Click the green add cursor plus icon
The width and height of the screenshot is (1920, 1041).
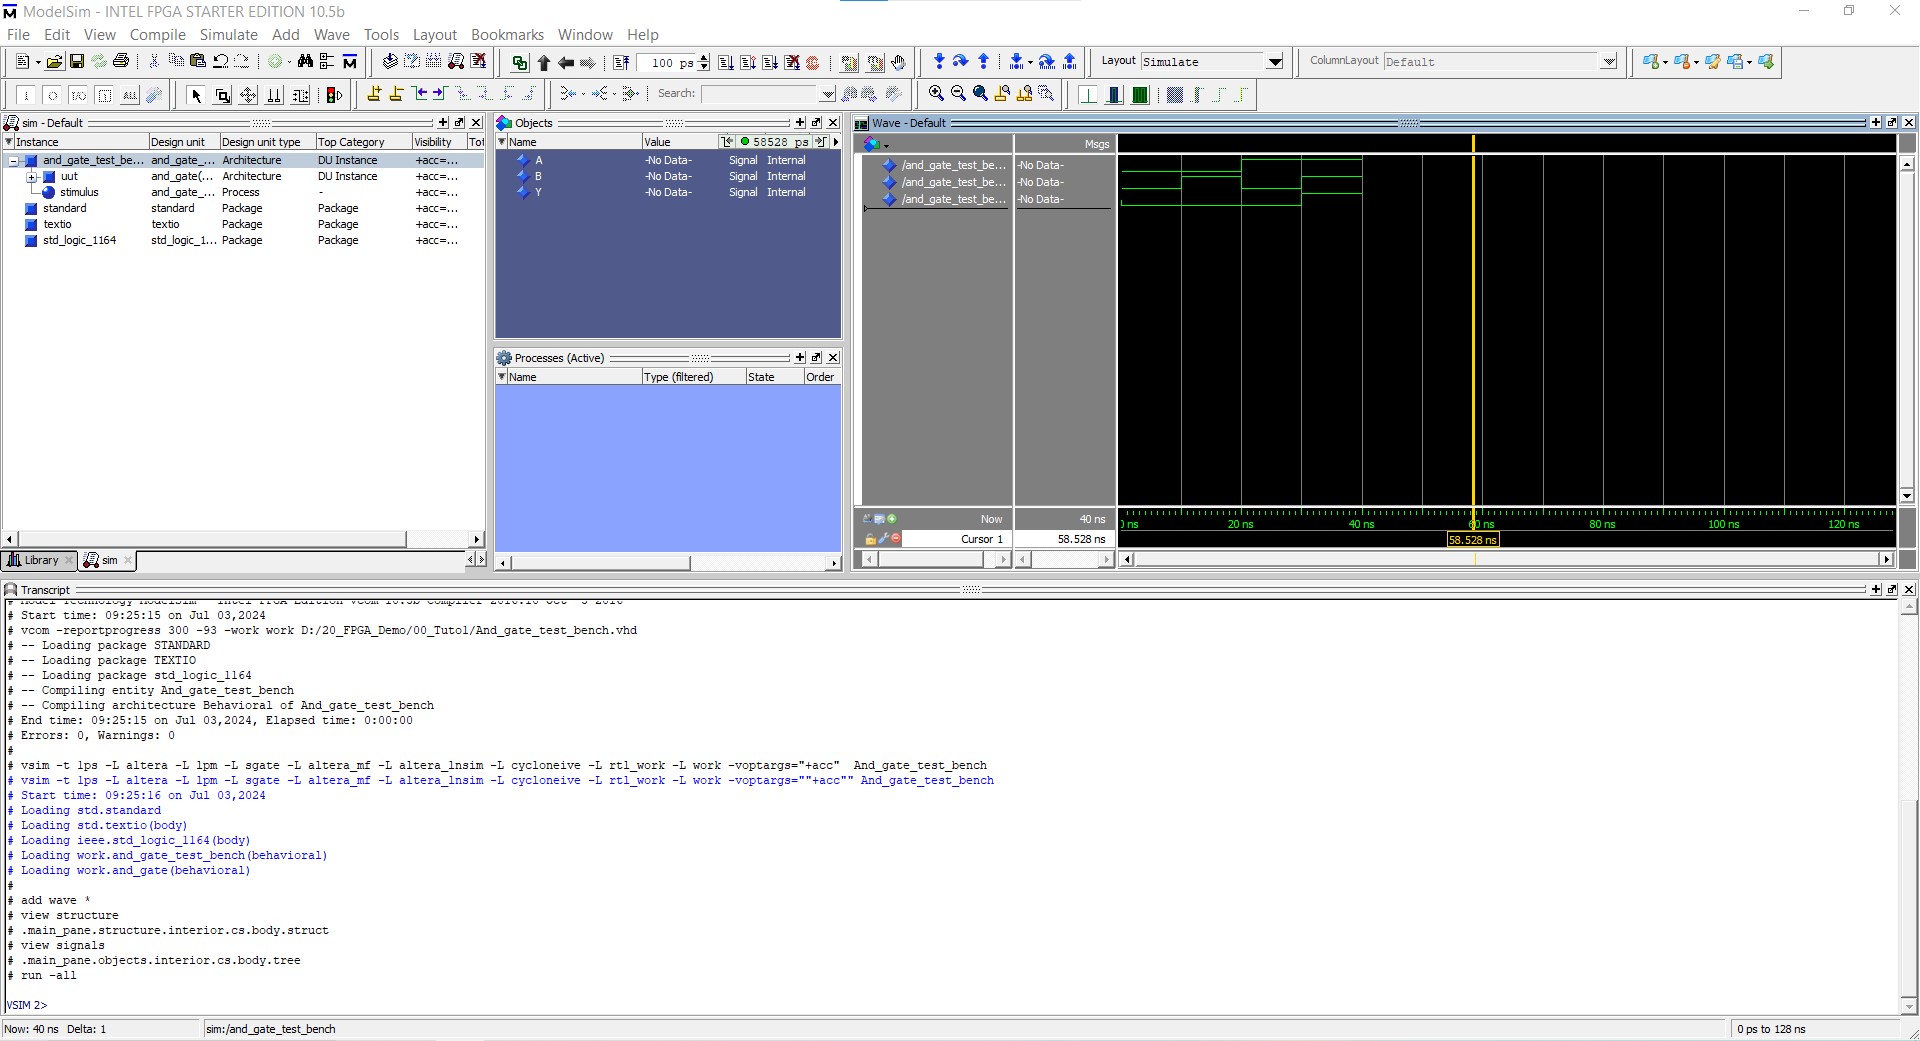892,519
